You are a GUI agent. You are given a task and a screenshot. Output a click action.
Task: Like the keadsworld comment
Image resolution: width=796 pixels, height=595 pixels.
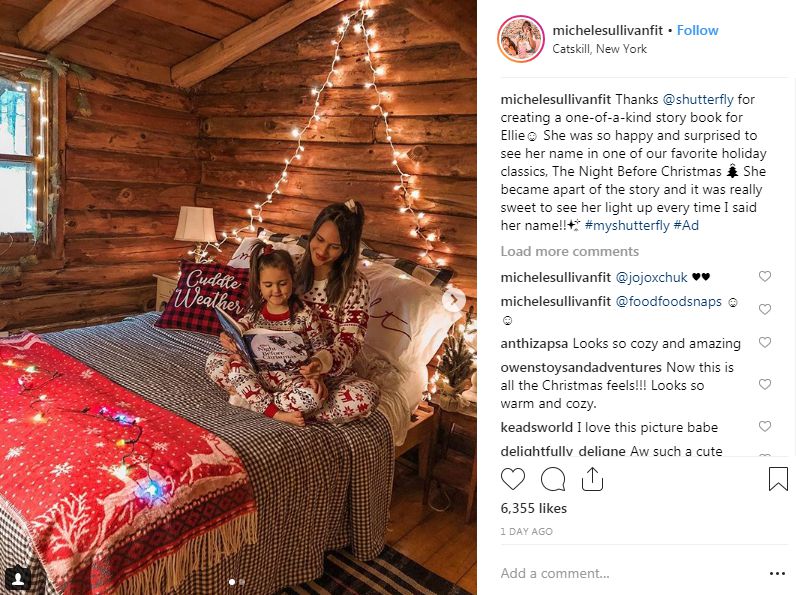click(765, 426)
